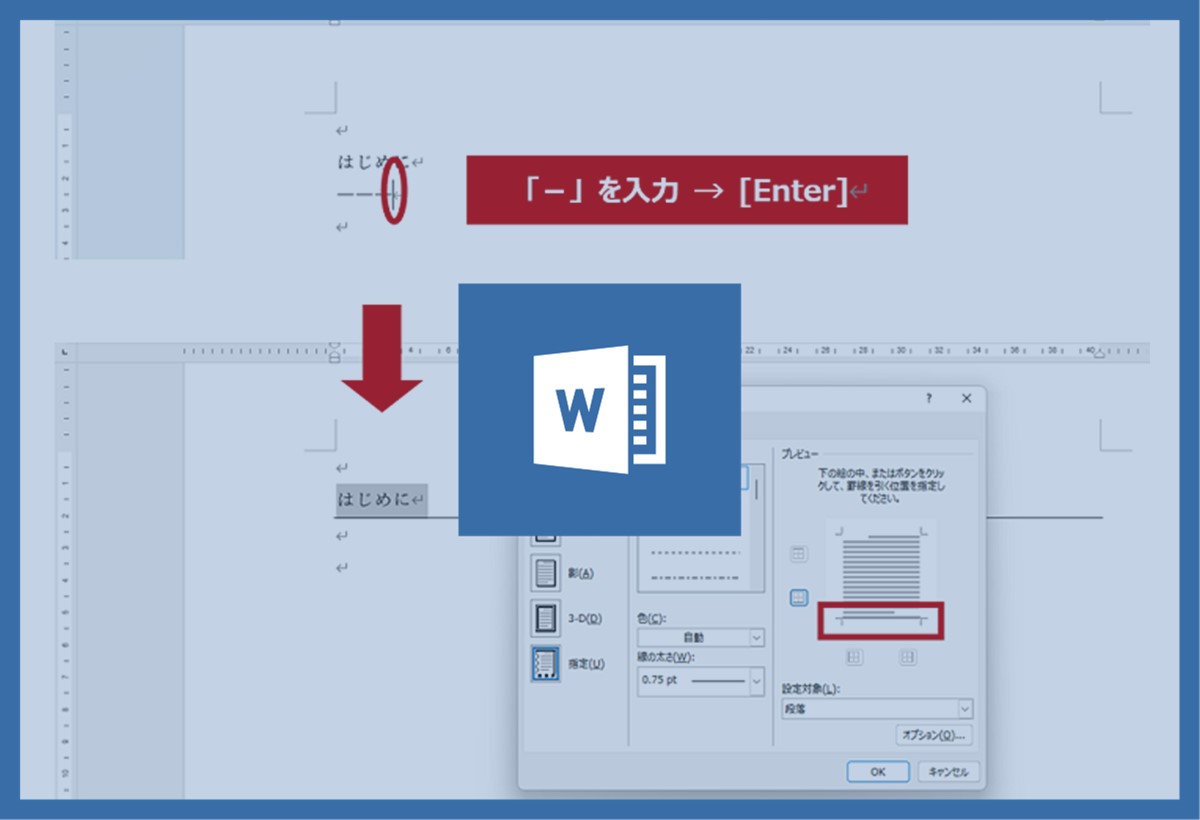Toggle the top border button beside preview
Image resolution: width=1200 pixels, height=820 pixels.
(x=799, y=554)
